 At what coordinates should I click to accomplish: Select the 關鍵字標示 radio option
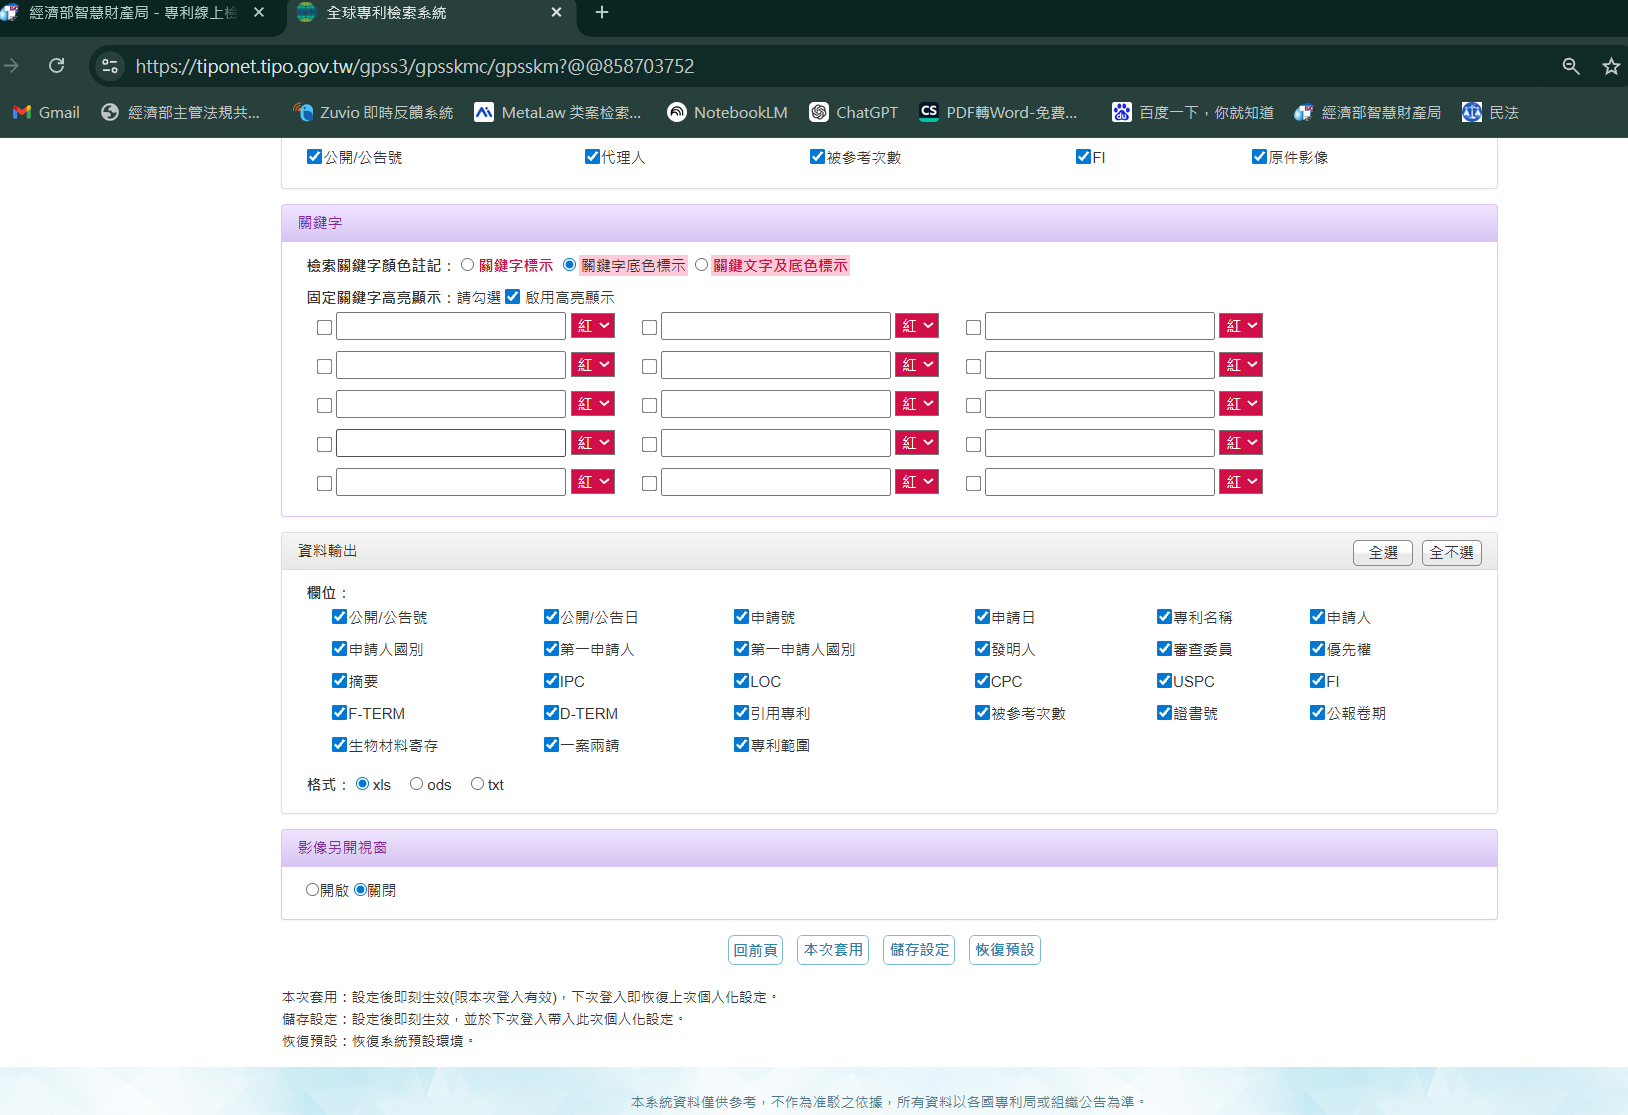(467, 265)
